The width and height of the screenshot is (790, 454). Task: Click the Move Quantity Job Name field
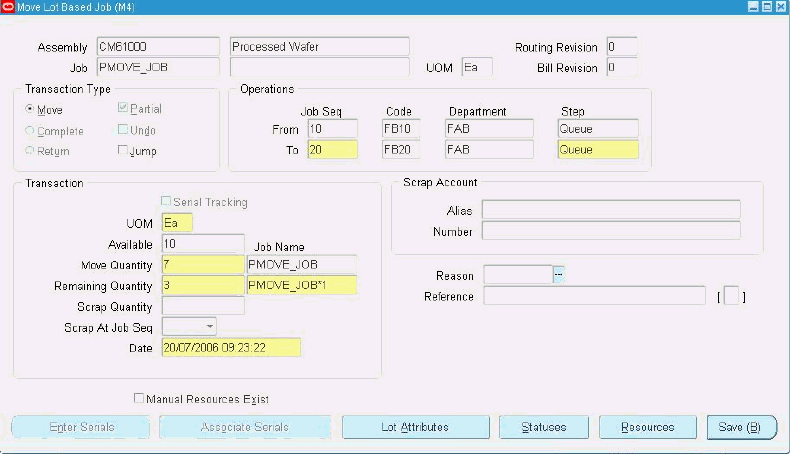pos(302,265)
